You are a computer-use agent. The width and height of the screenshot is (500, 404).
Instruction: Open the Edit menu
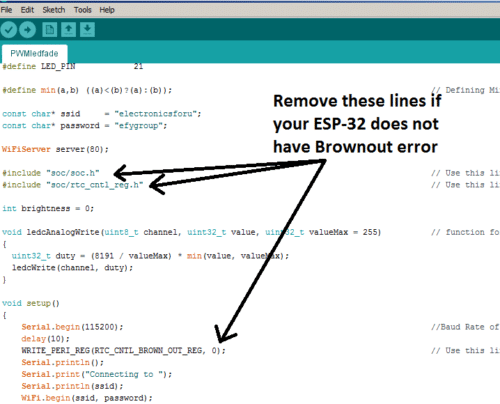tap(27, 10)
